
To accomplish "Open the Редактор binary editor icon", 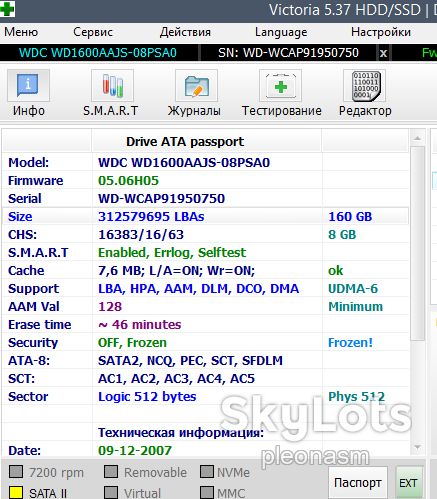I will click(x=365, y=86).
